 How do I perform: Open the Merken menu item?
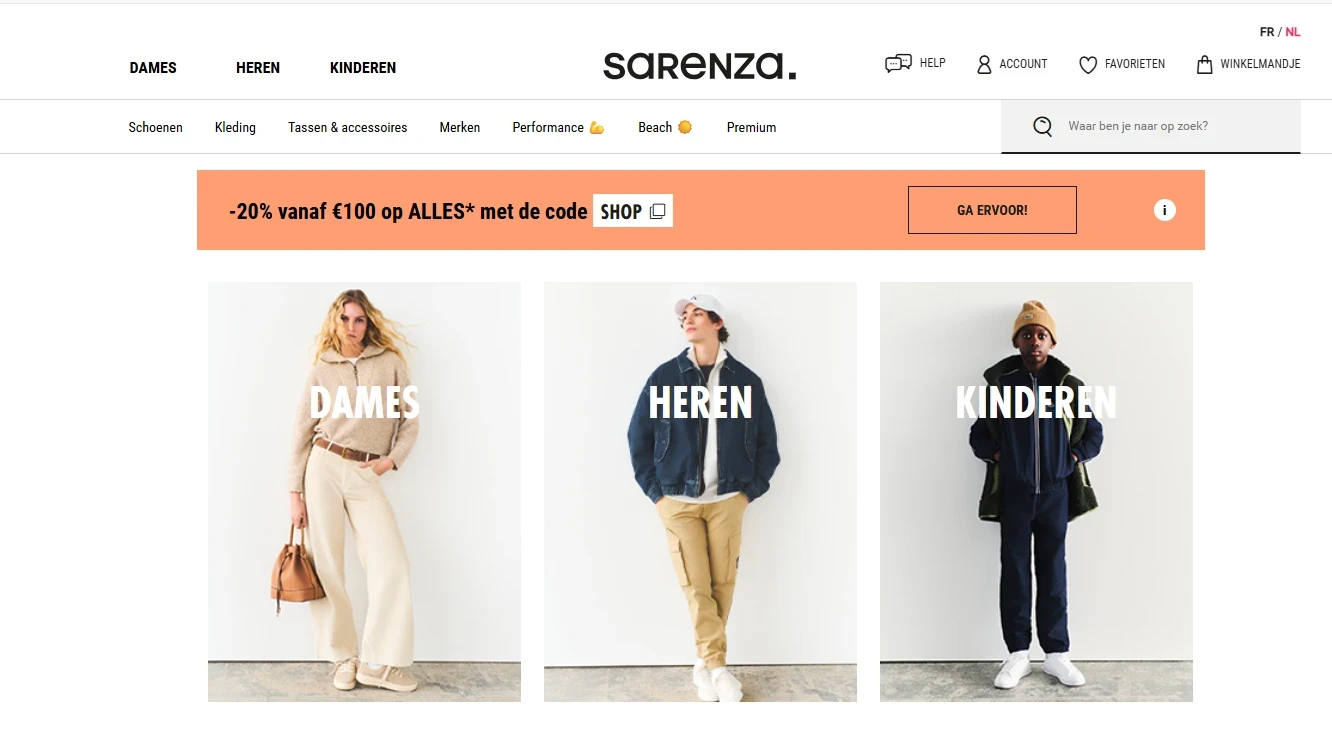(460, 127)
